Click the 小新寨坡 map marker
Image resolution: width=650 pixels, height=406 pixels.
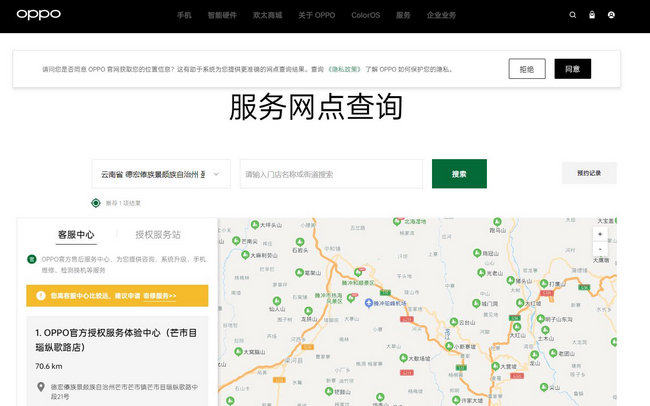click(449, 346)
